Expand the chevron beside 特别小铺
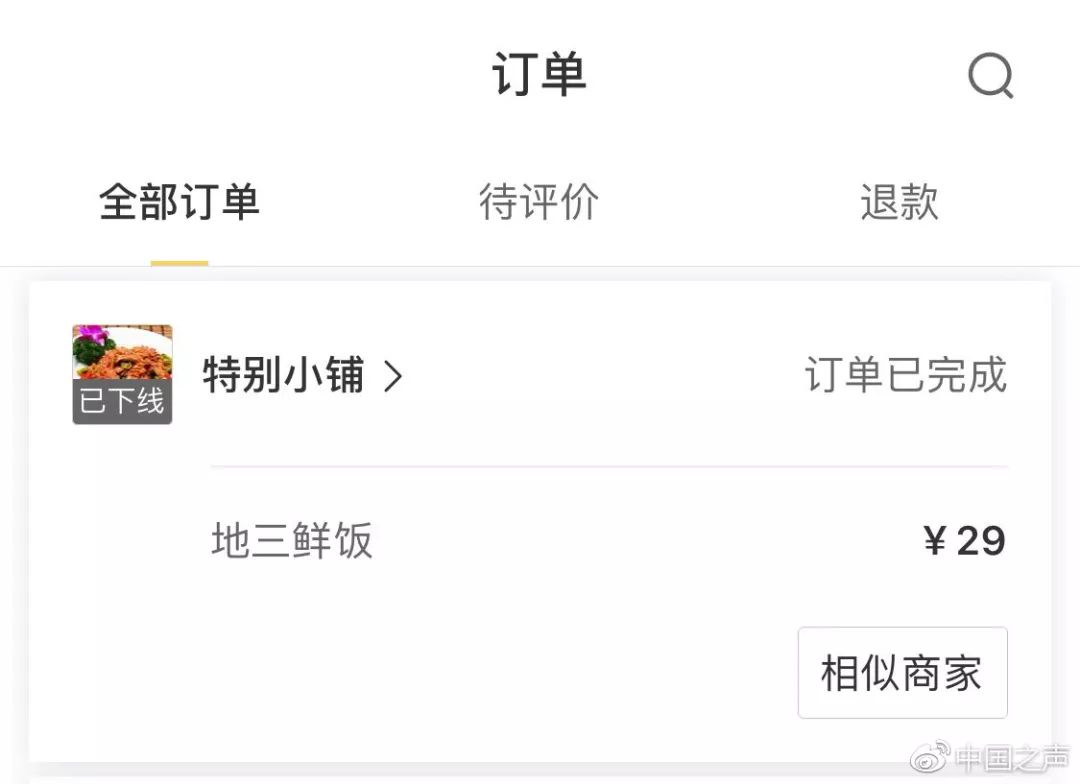This screenshot has width=1080, height=784. coord(394,377)
